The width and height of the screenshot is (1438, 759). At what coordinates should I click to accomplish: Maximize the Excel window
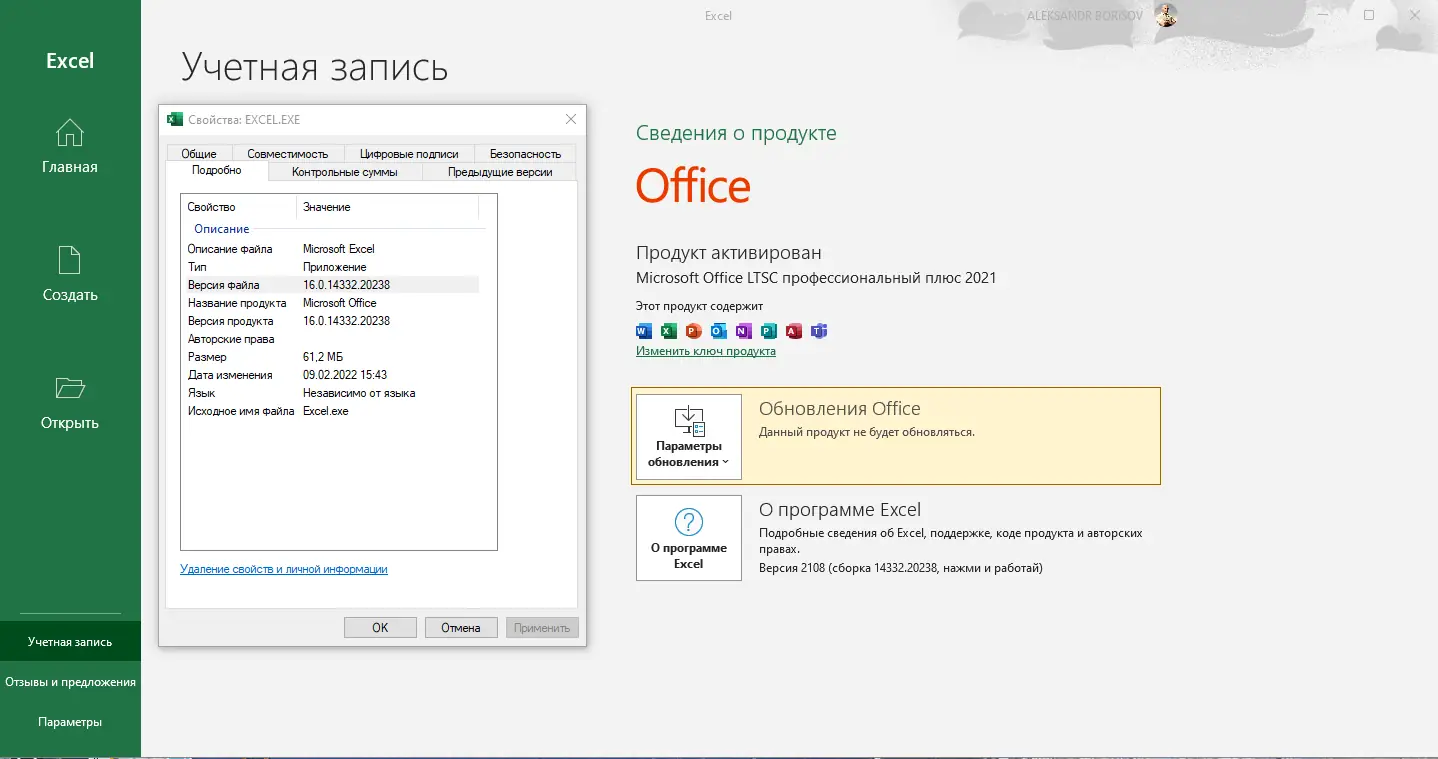[1369, 15]
